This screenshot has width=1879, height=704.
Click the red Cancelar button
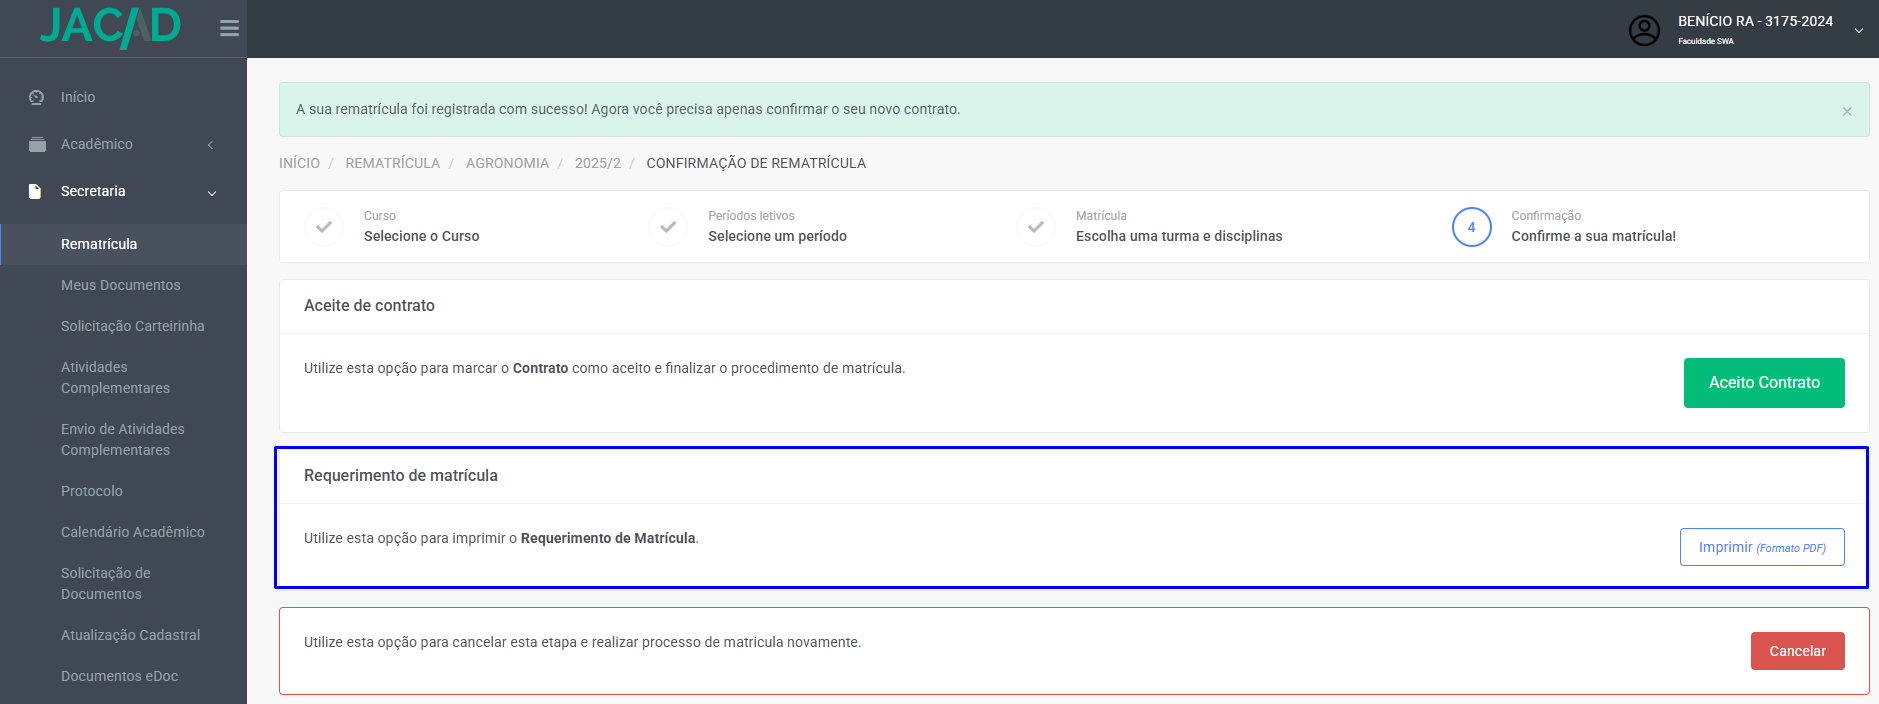click(x=1798, y=651)
